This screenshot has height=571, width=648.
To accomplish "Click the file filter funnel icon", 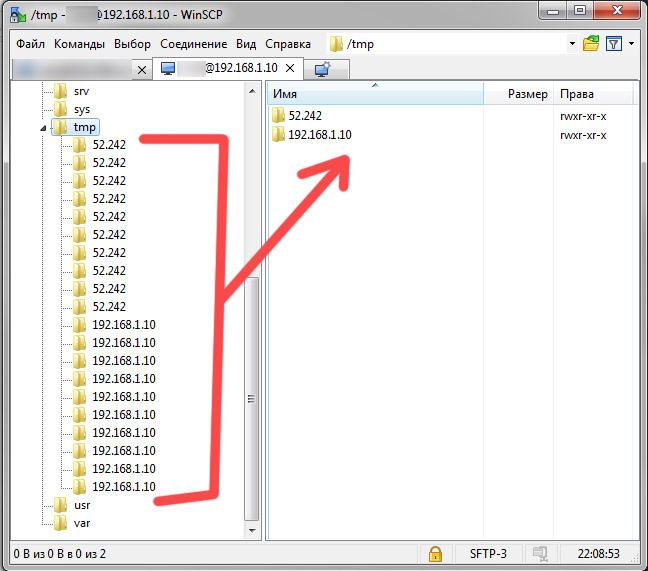I will click(x=614, y=44).
